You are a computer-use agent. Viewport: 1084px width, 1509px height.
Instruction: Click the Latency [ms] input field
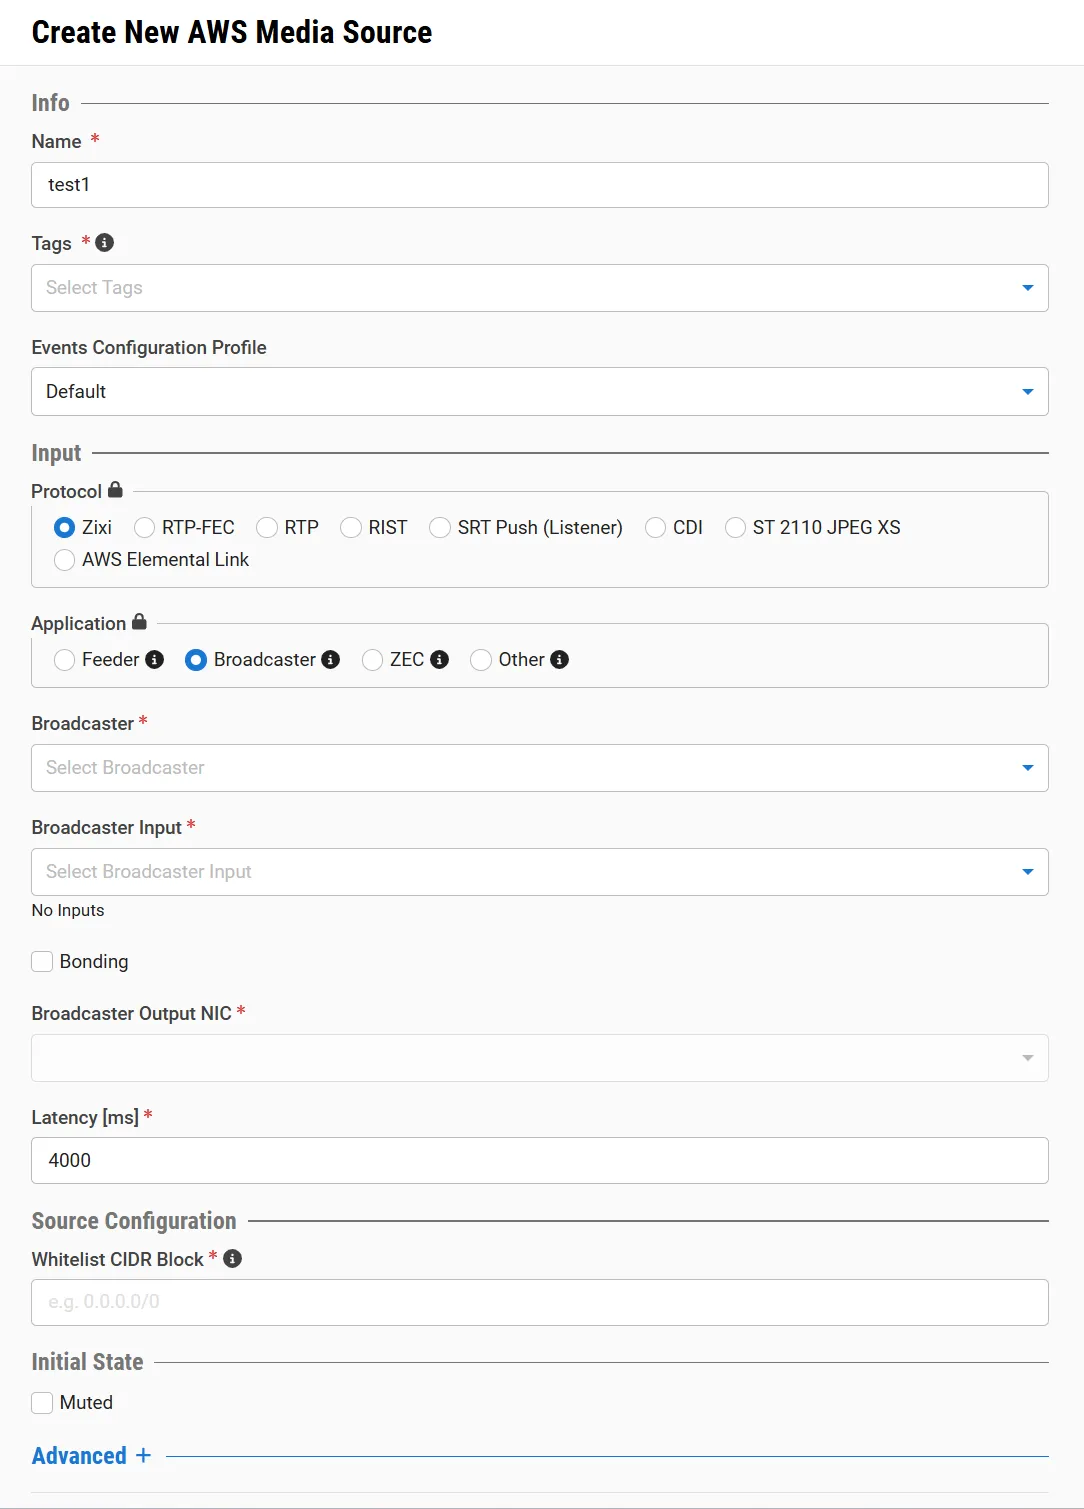click(x=540, y=1161)
